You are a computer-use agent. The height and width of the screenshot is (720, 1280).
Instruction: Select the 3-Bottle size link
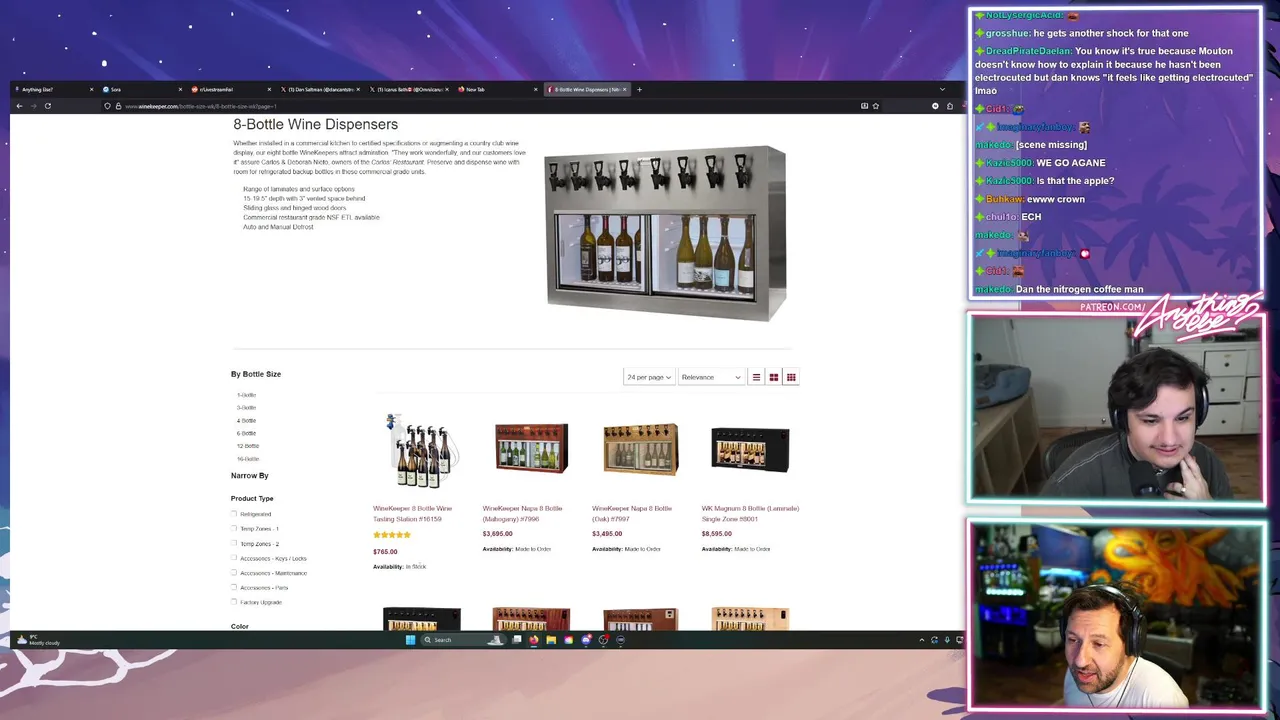[246, 408]
